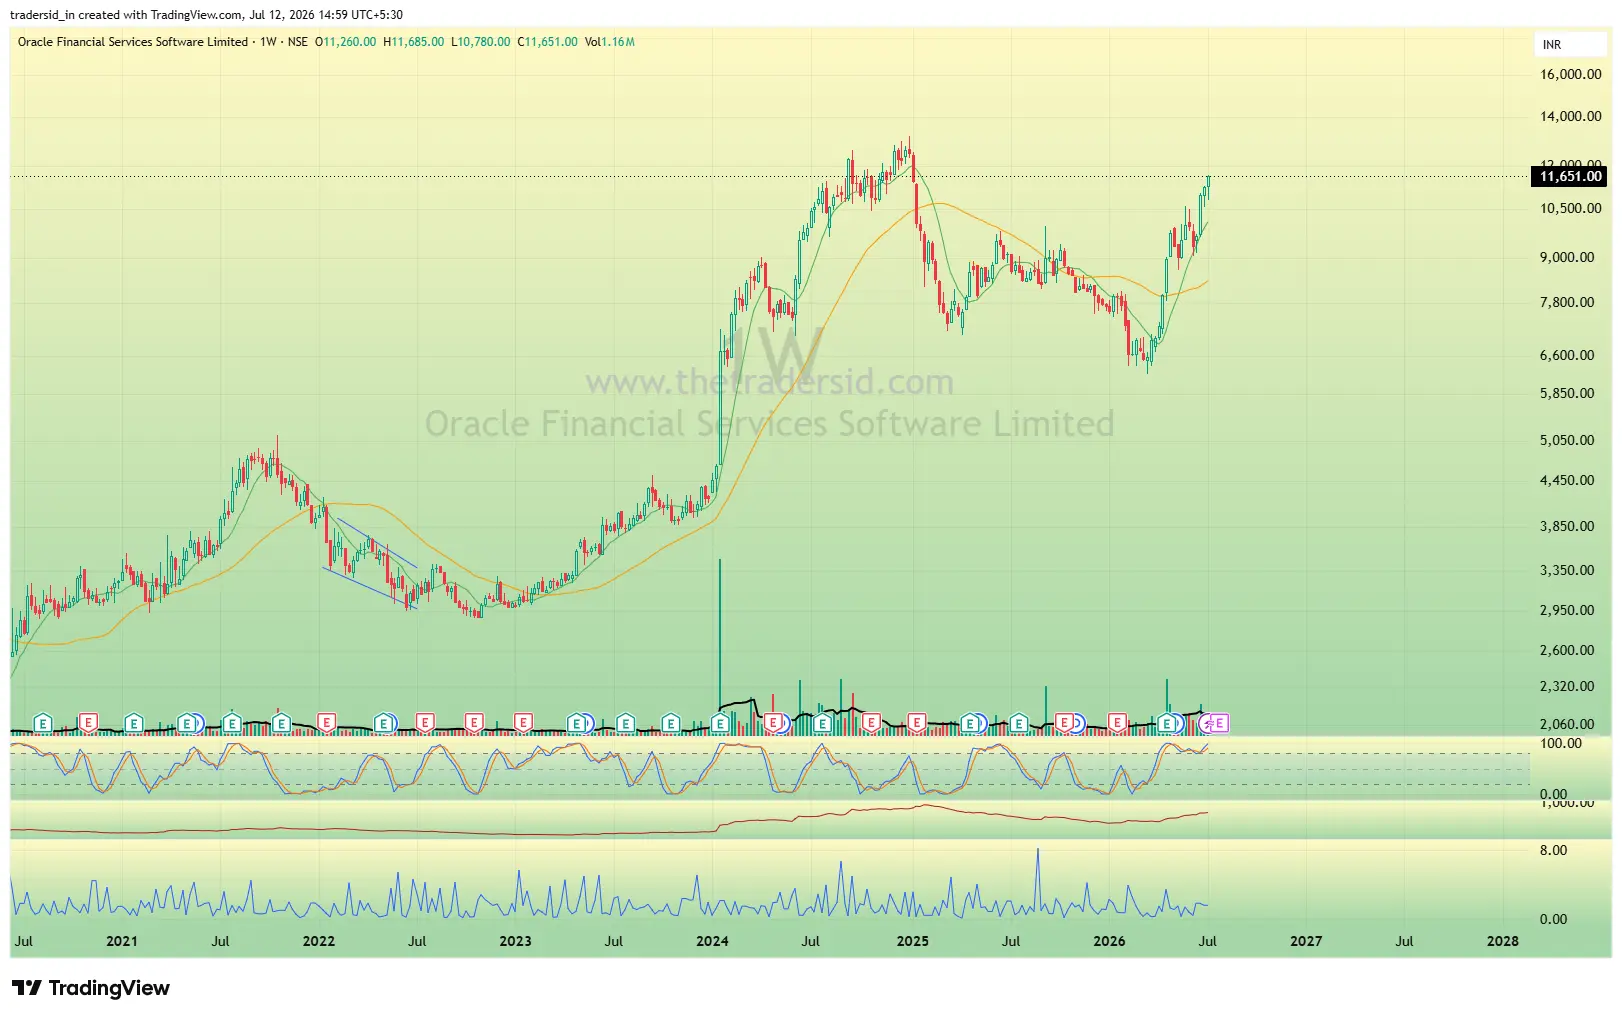Click the 1W interval label in header
This screenshot has height=1018, width=1622.
[268, 42]
